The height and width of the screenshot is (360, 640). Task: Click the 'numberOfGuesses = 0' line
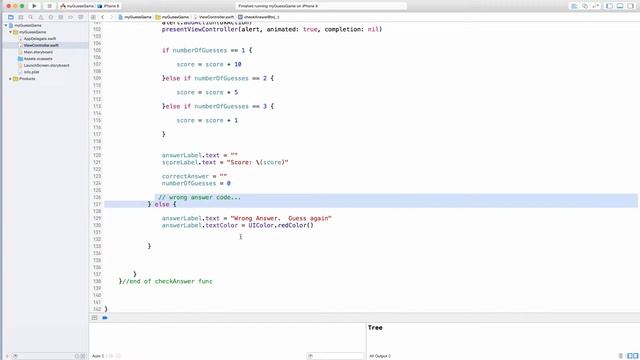point(196,184)
